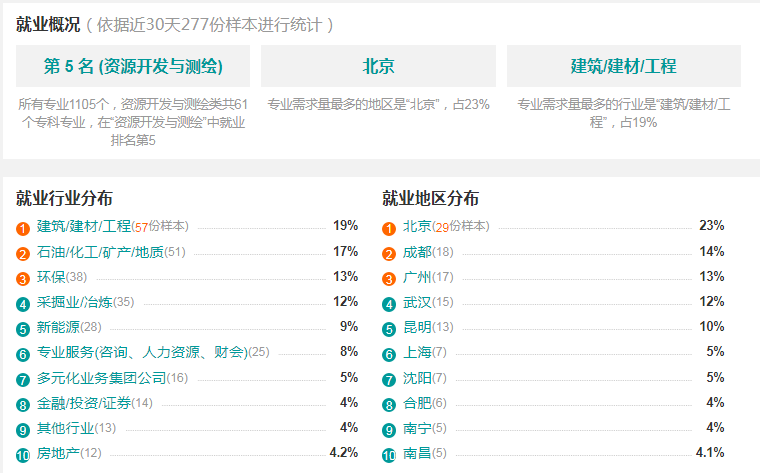Click the 成都 region link
The height and width of the screenshot is (473, 760).
pos(417,252)
